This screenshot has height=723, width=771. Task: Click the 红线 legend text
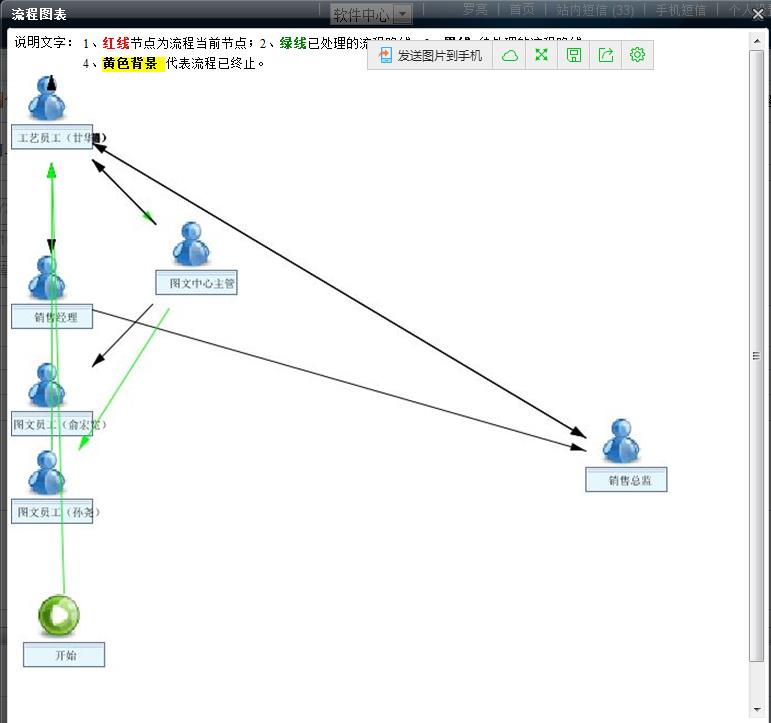[116, 43]
